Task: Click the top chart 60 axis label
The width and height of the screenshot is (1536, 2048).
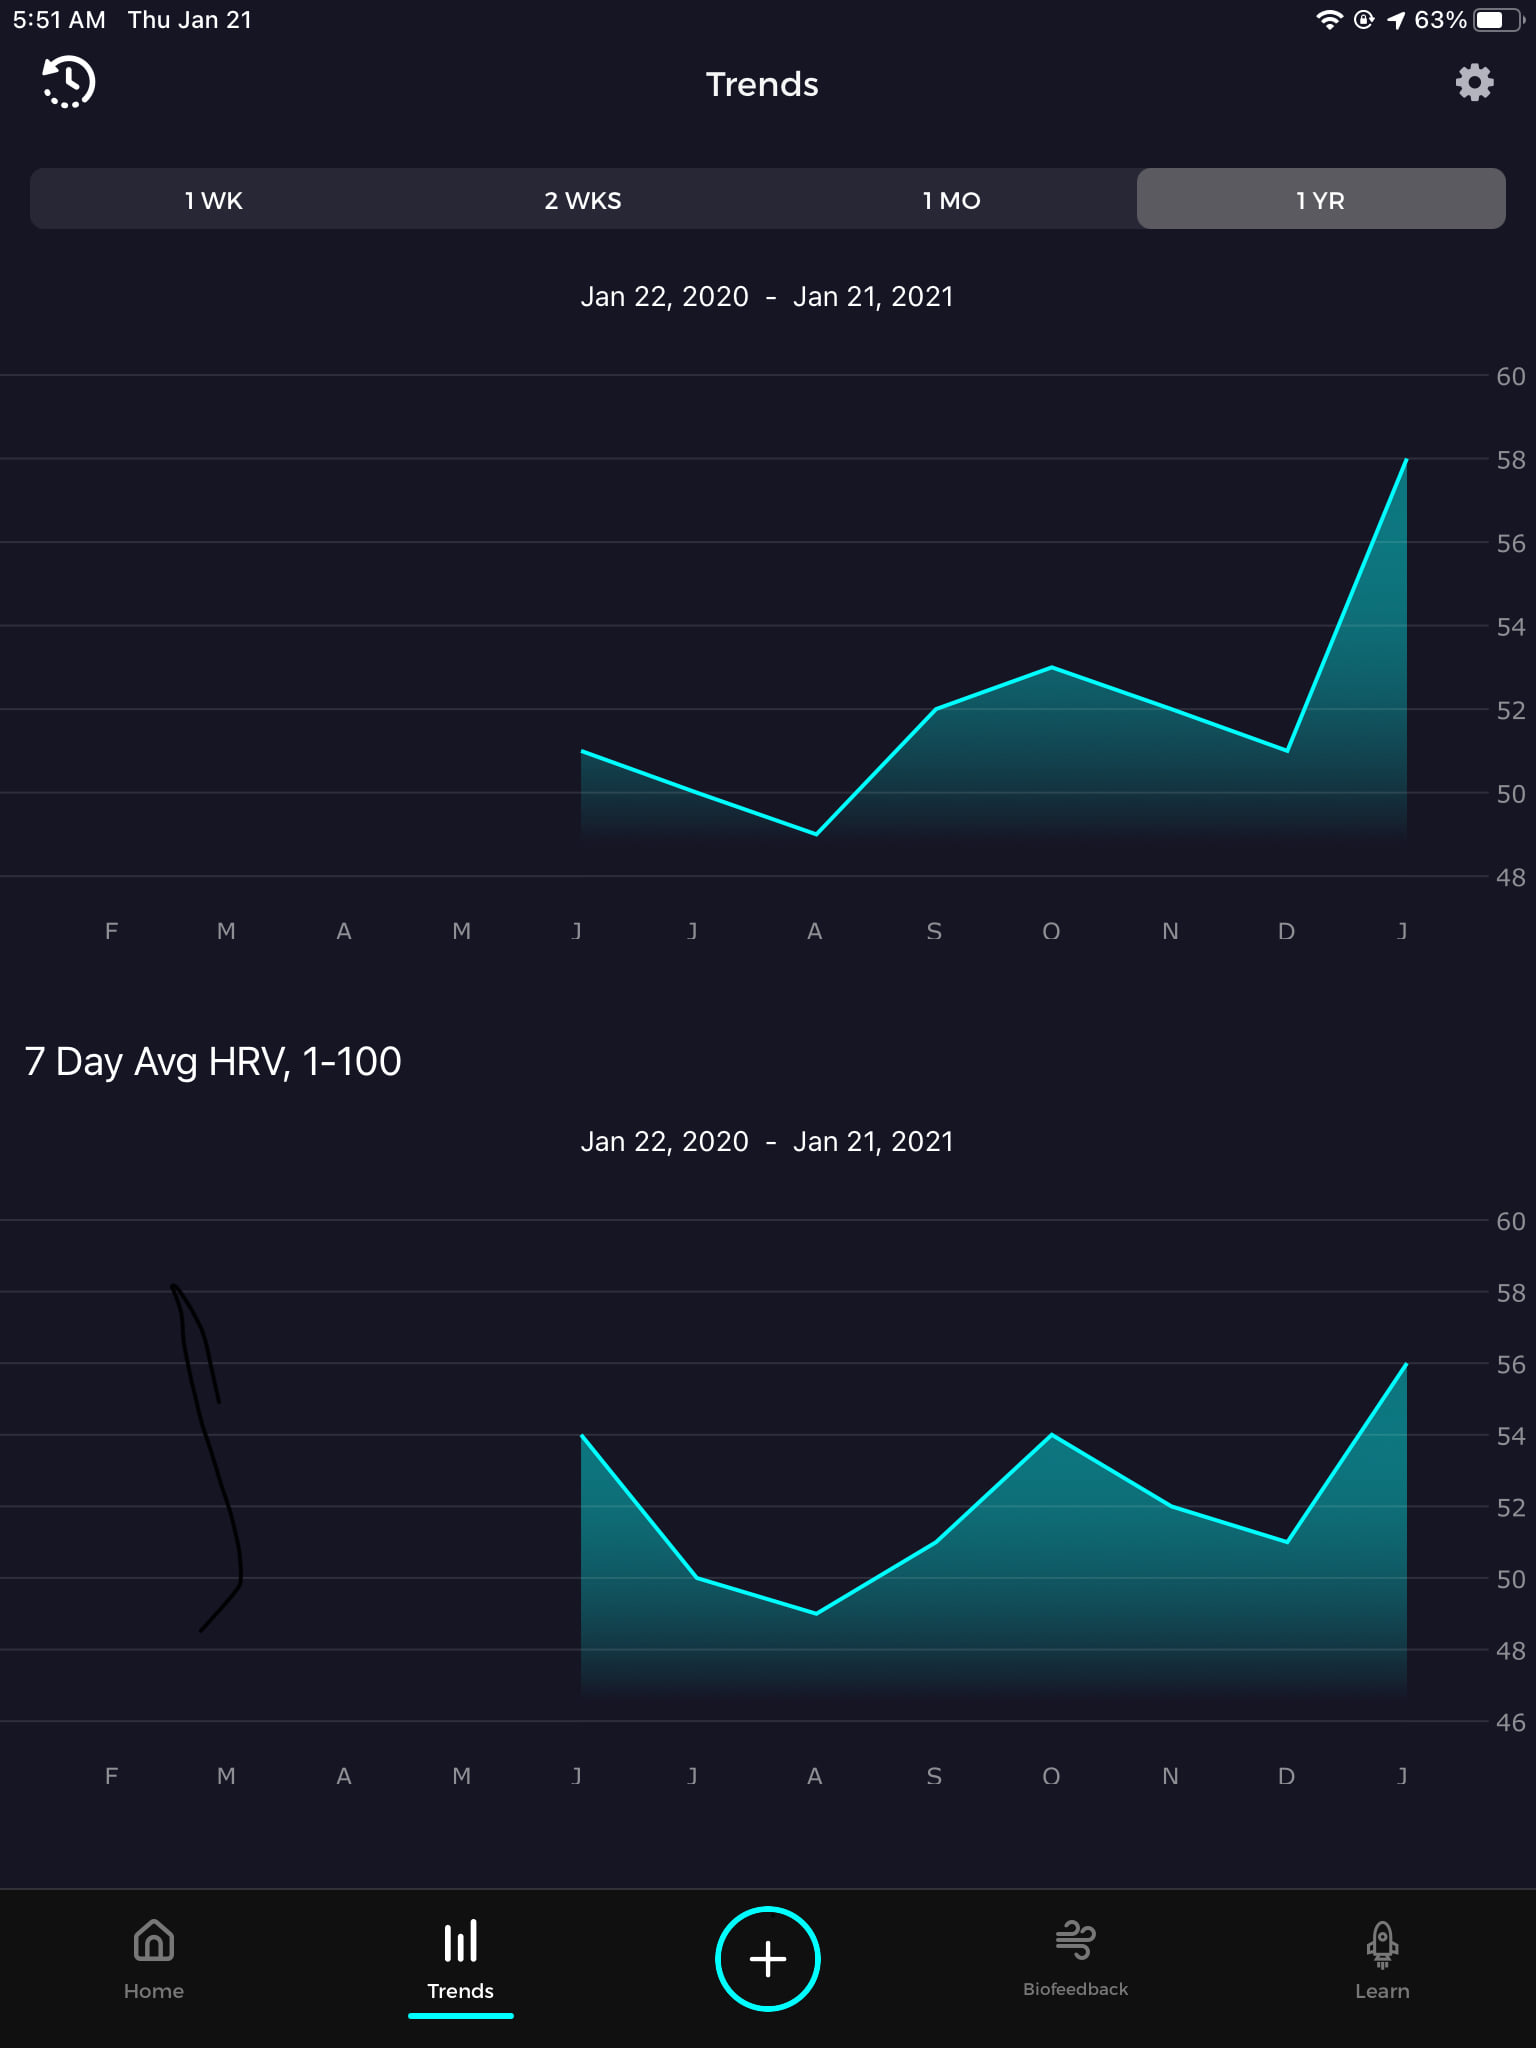Action: point(1510,376)
